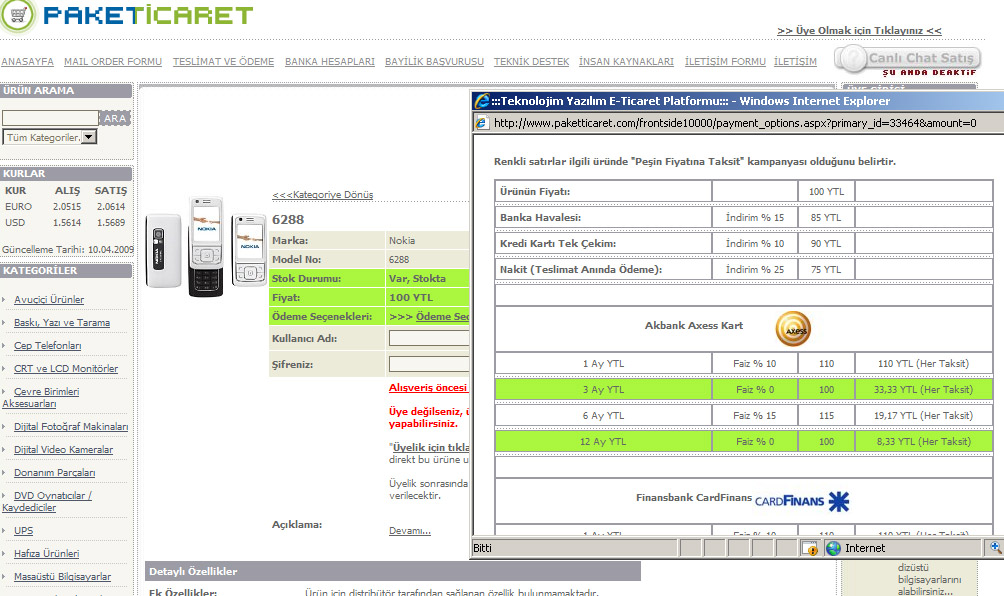Click the zoom level icon in status bar

coord(995,547)
